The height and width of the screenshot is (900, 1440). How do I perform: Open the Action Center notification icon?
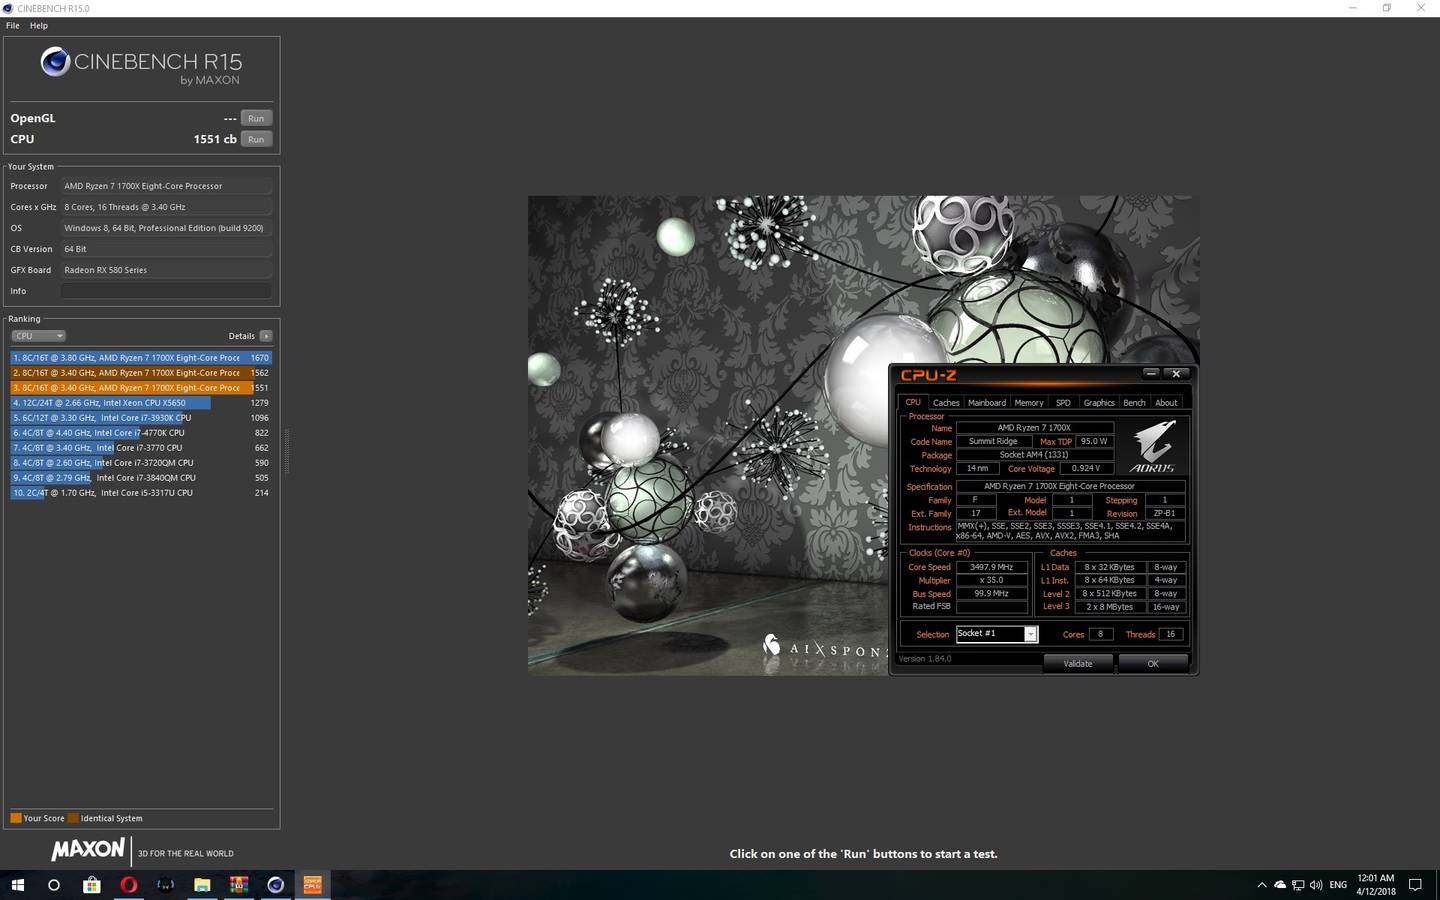pyautogui.click(x=1415, y=885)
